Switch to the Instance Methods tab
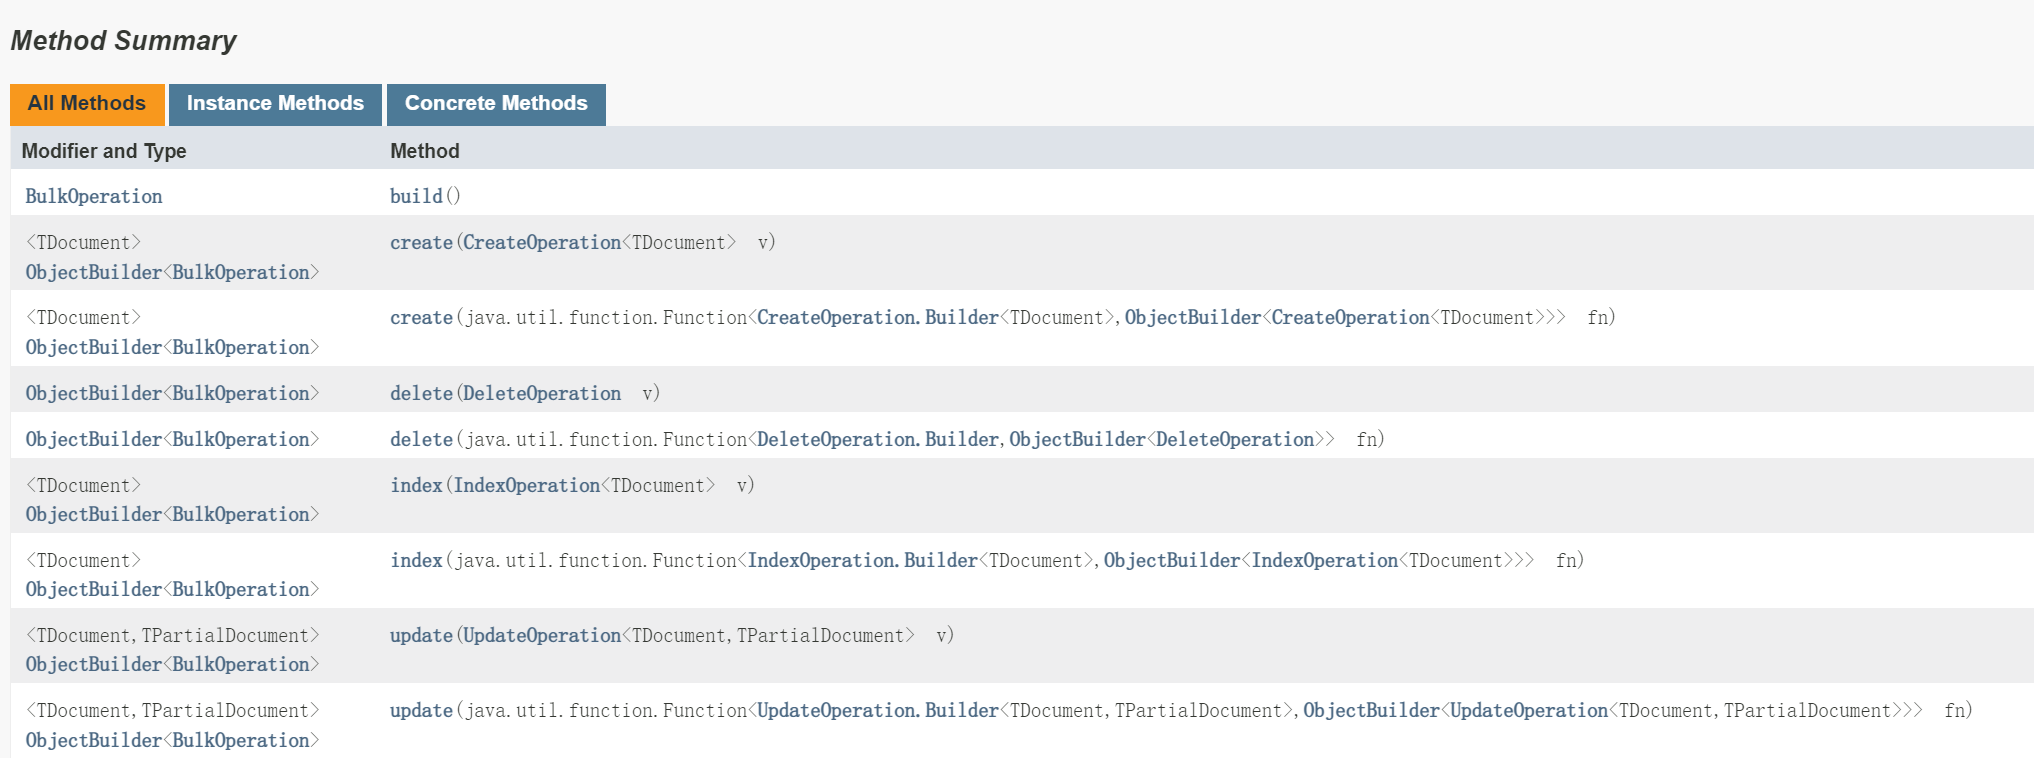This screenshot has height=758, width=2034. coord(275,104)
